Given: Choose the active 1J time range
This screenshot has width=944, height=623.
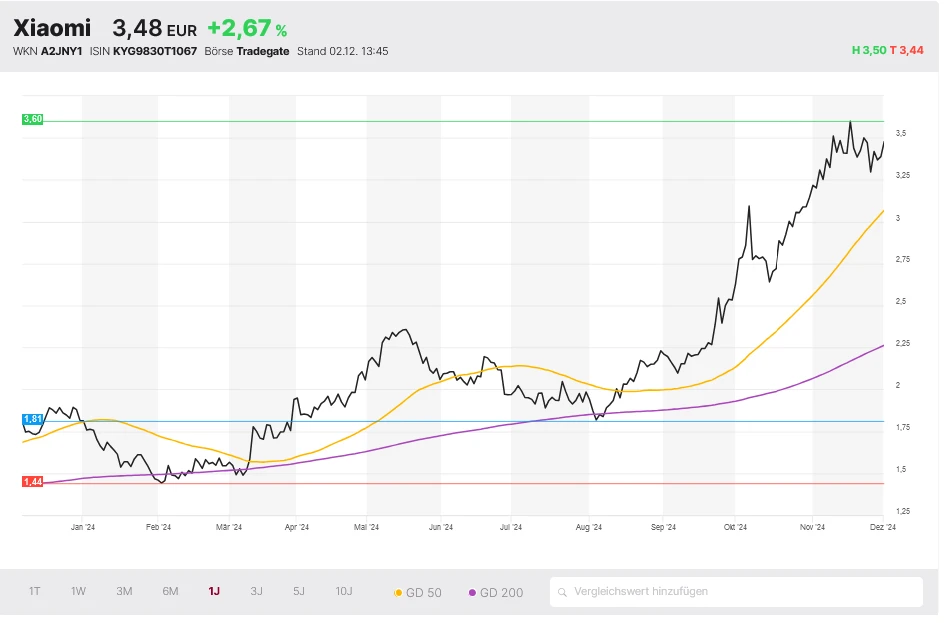Looking at the screenshot, I should tap(214, 591).
